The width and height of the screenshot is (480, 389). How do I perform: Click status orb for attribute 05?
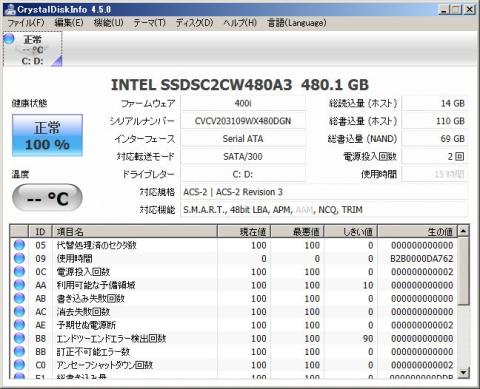coord(19,245)
